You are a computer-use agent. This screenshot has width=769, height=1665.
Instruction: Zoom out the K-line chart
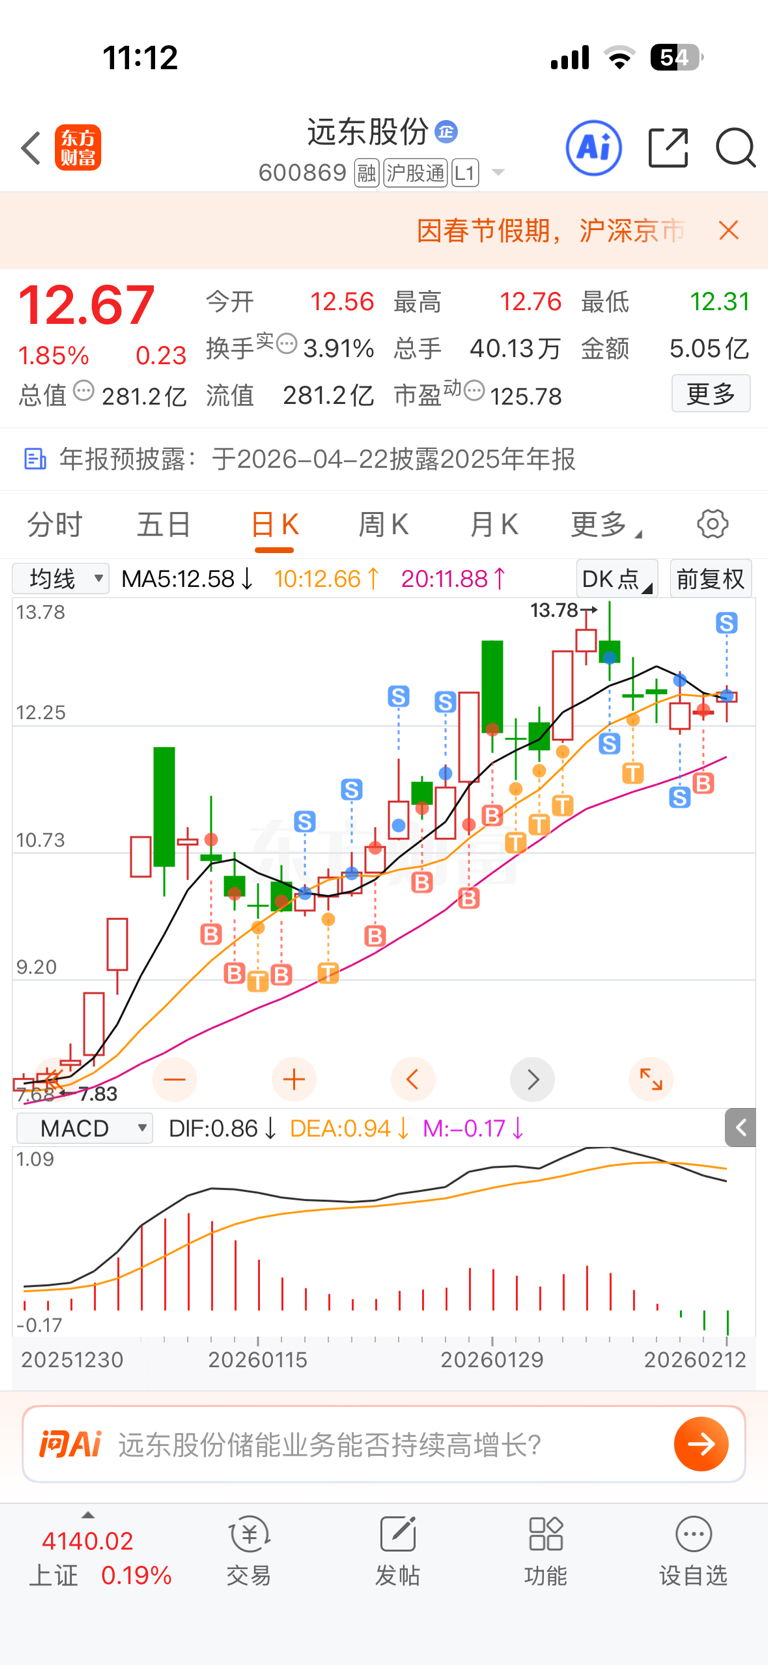click(x=174, y=1079)
